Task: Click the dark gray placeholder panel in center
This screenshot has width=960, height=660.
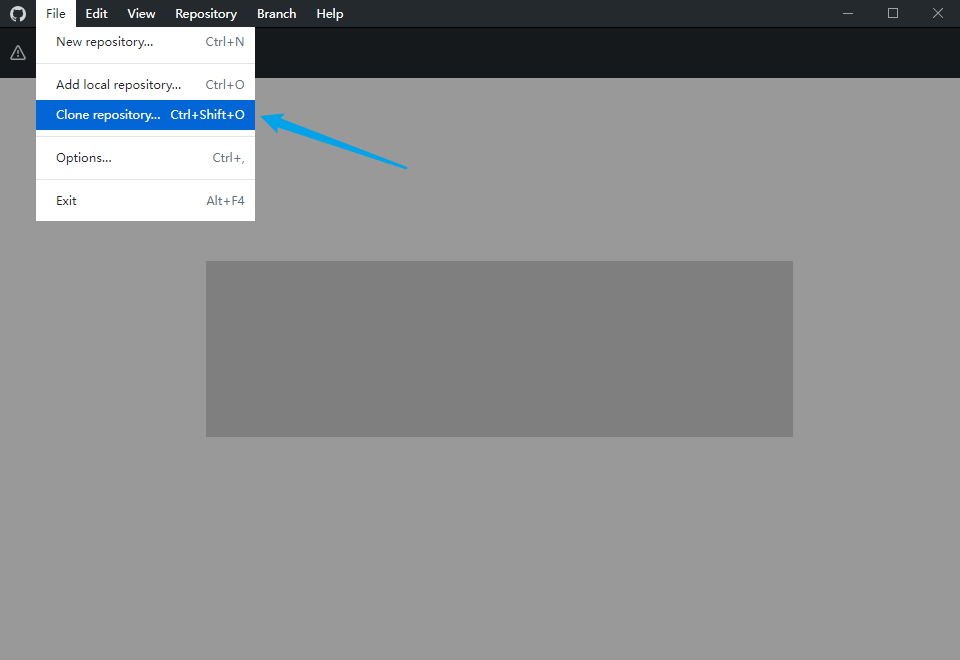Action: [499, 349]
